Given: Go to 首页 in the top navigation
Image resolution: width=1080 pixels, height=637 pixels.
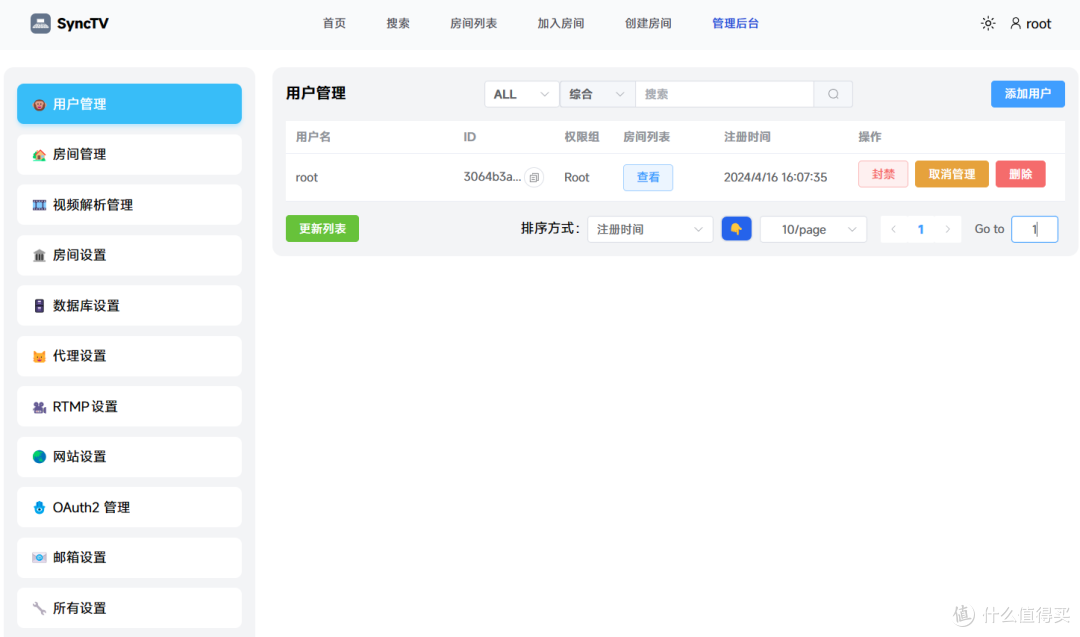Looking at the screenshot, I should pos(334,23).
